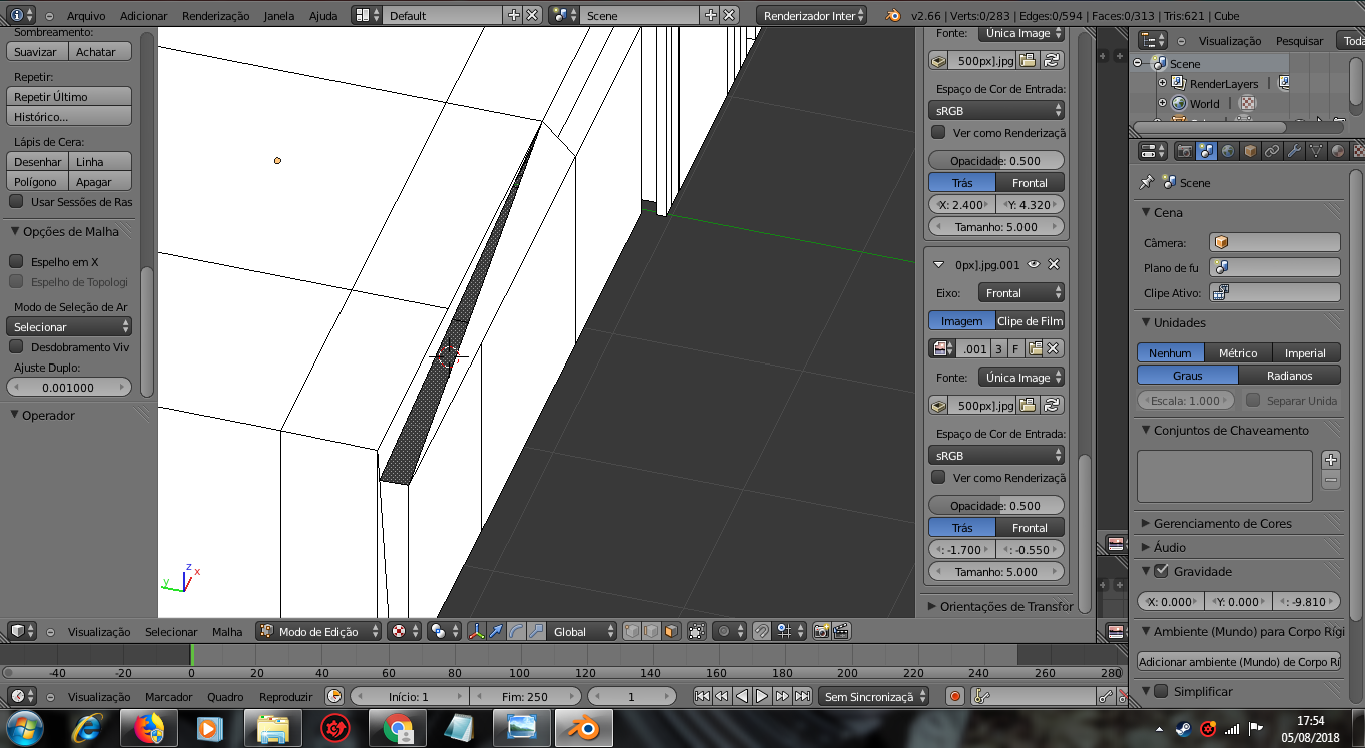This screenshot has height=748, width=1365.
Task: Select the Métrico units button
Action: coord(1237,352)
